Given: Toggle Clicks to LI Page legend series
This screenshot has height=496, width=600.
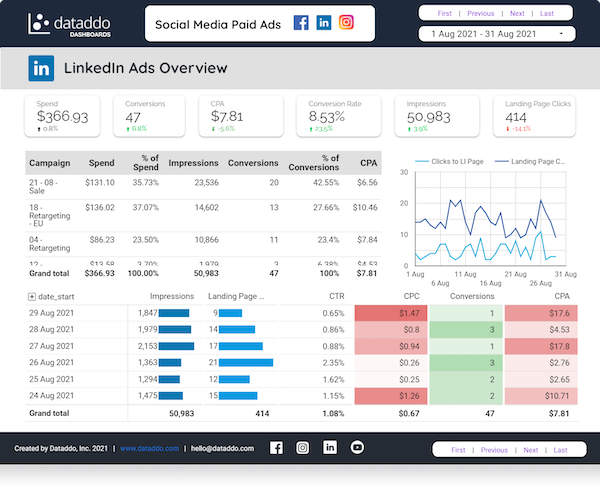Looking at the screenshot, I should point(449,162).
